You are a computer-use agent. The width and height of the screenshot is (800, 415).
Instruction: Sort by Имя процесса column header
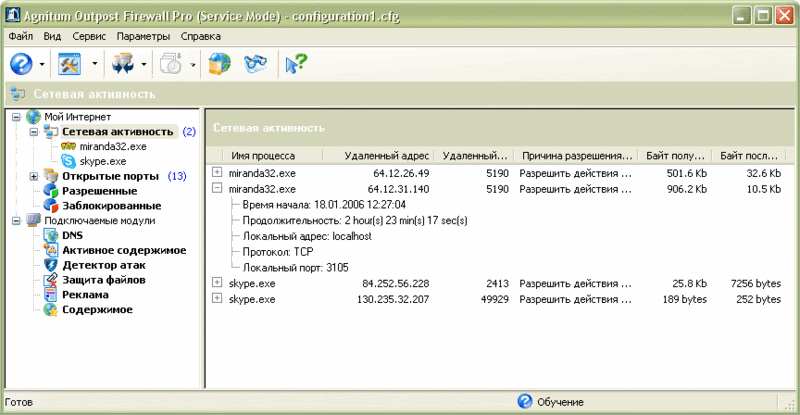point(273,156)
